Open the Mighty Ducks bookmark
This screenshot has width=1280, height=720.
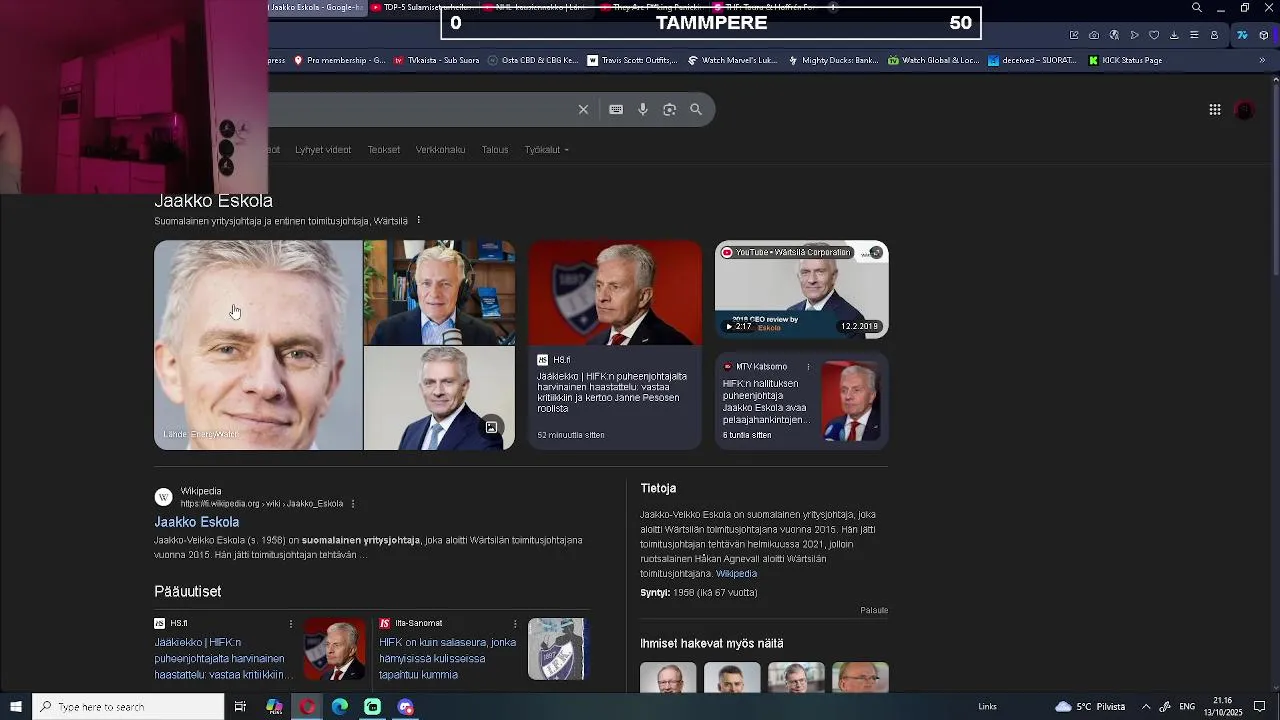point(833,60)
